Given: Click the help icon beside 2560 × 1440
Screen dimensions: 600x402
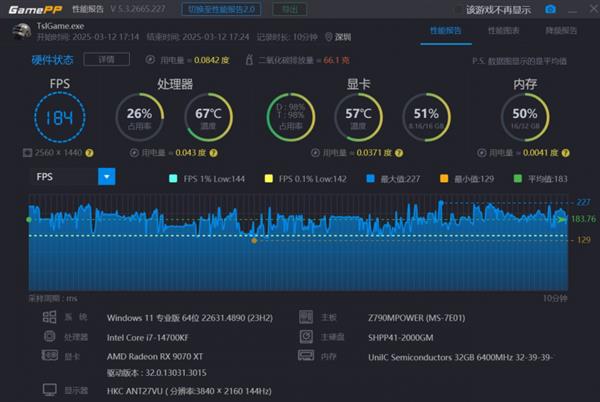Looking at the screenshot, I should [x=89, y=153].
